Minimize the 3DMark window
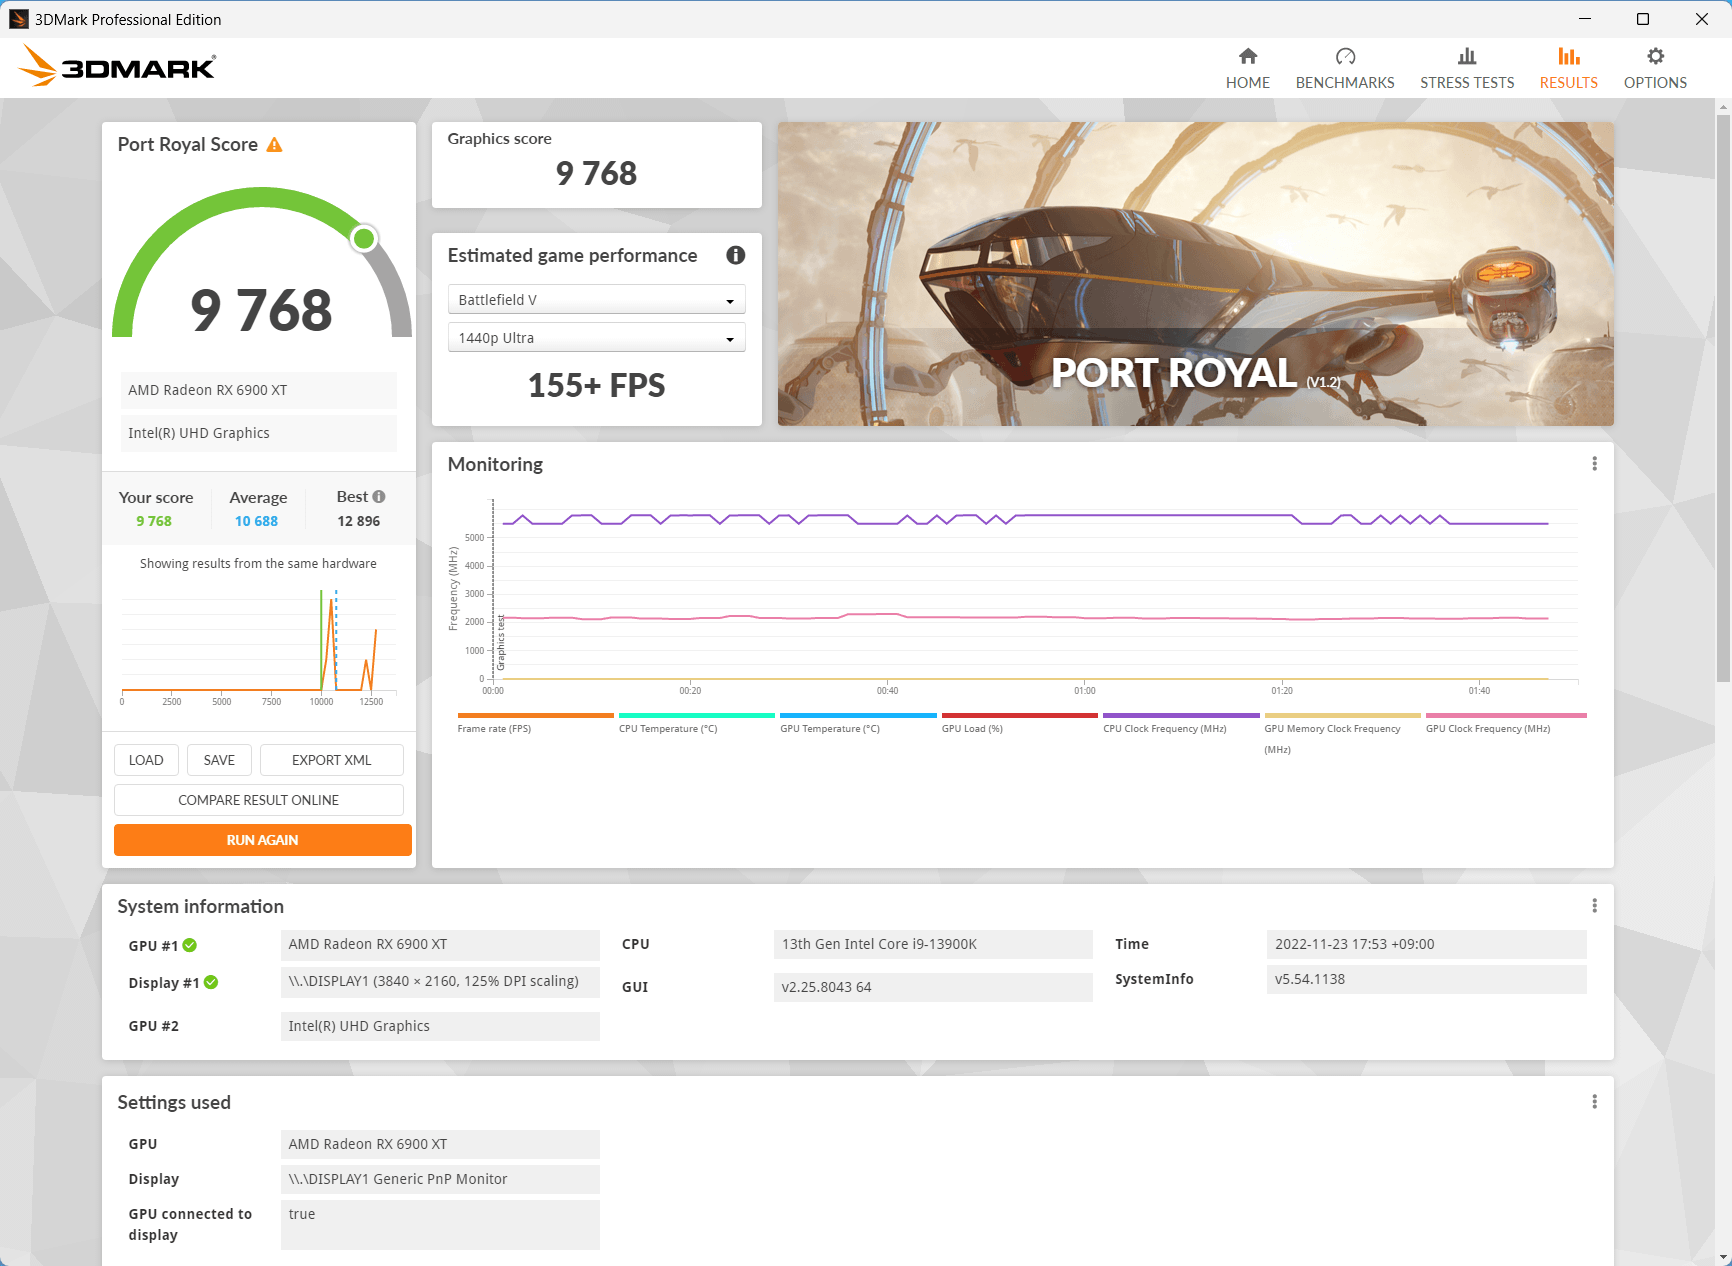 [1585, 19]
